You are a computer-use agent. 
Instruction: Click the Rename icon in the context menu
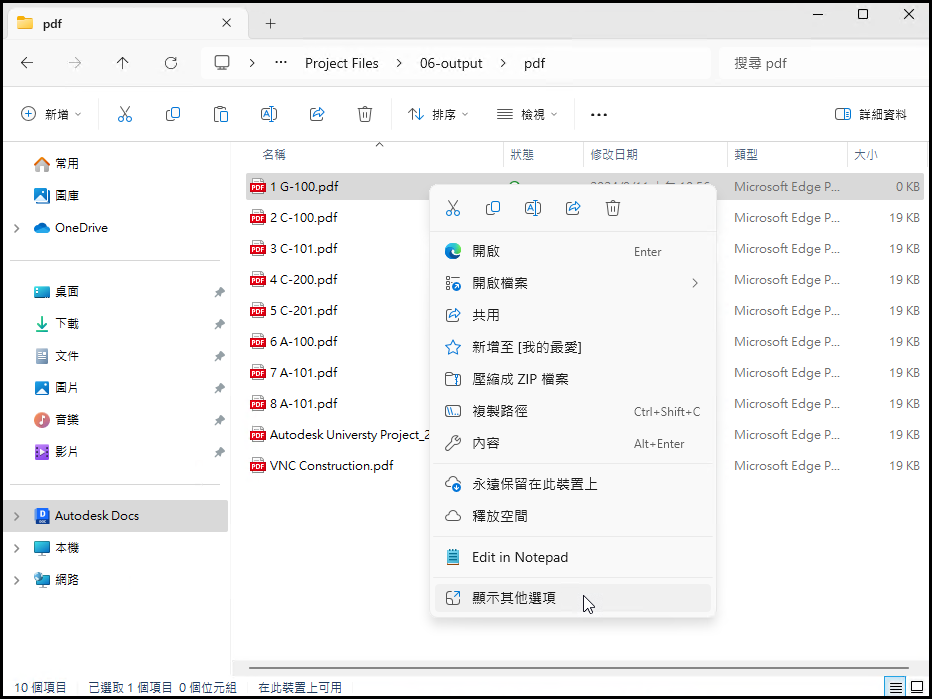tap(533, 208)
